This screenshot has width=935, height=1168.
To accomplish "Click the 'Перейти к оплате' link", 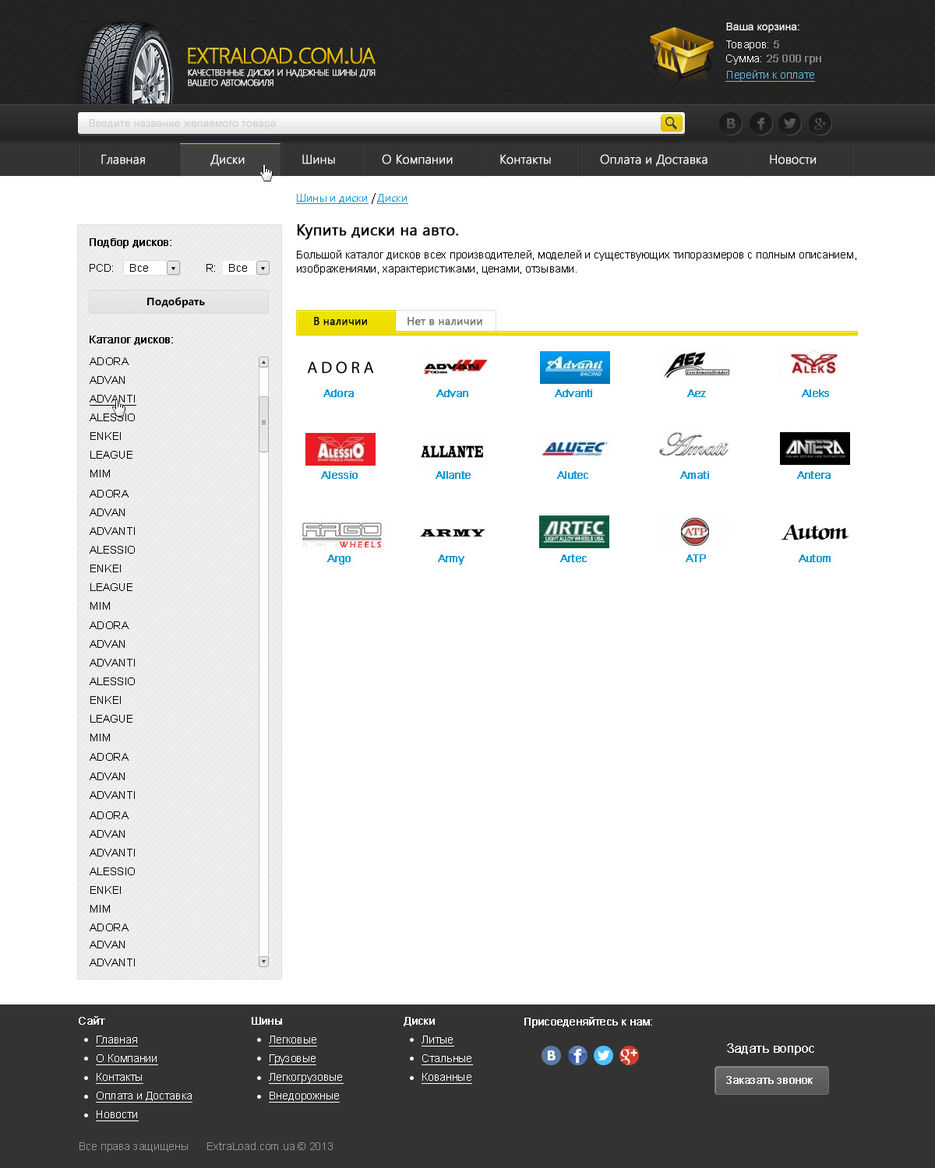I will coord(770,75).
